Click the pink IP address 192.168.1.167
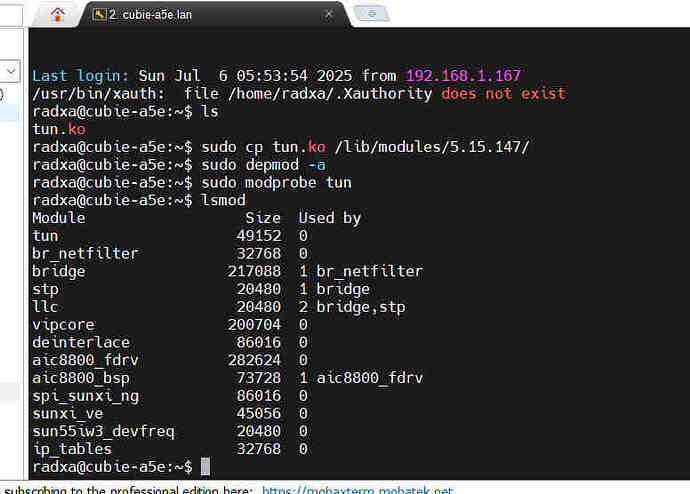The height and width of the screenshot is (494, 690). tap(463, 76)
